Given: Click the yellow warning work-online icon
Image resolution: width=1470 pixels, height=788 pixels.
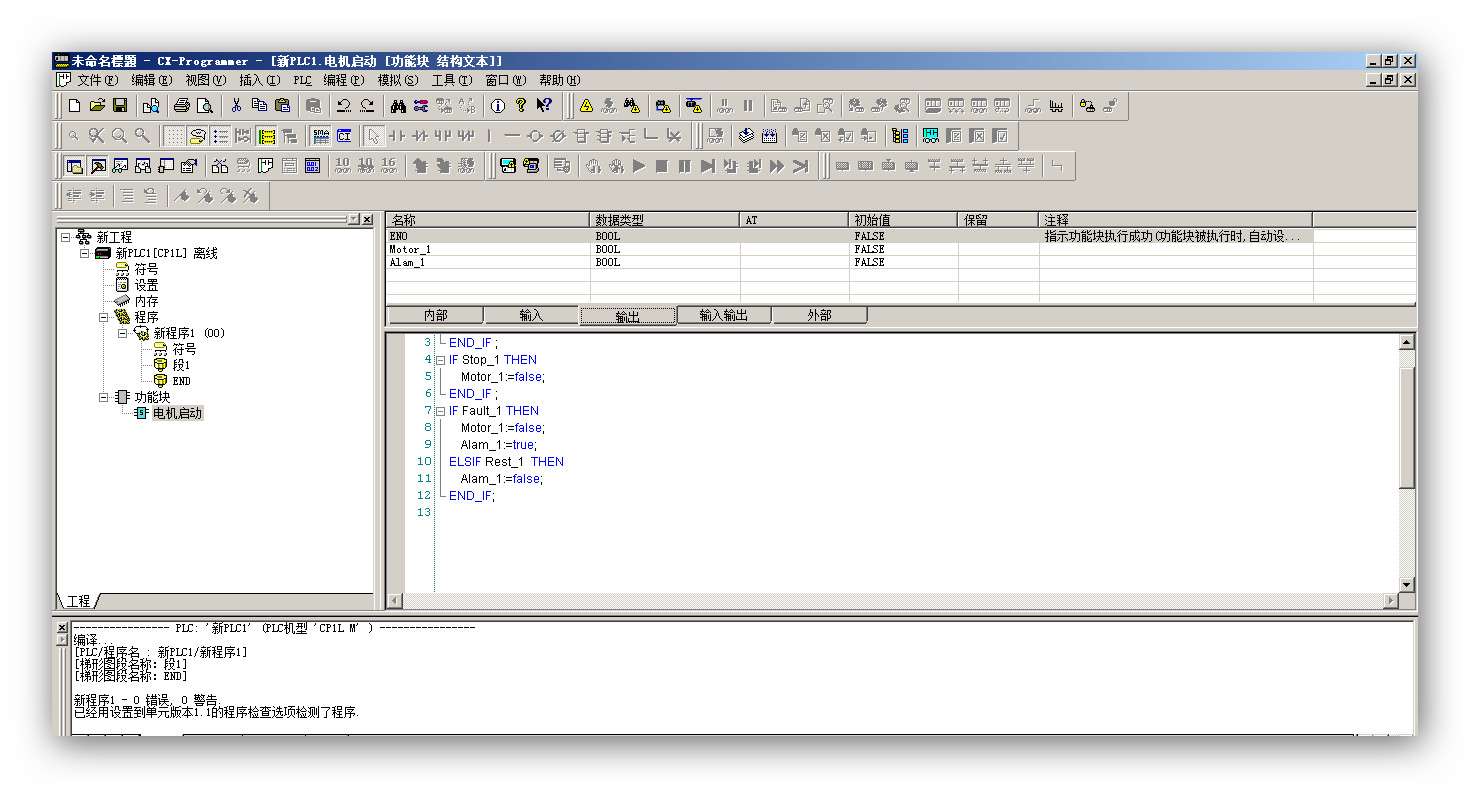Looking at the screenshot, I should [586, 106].
